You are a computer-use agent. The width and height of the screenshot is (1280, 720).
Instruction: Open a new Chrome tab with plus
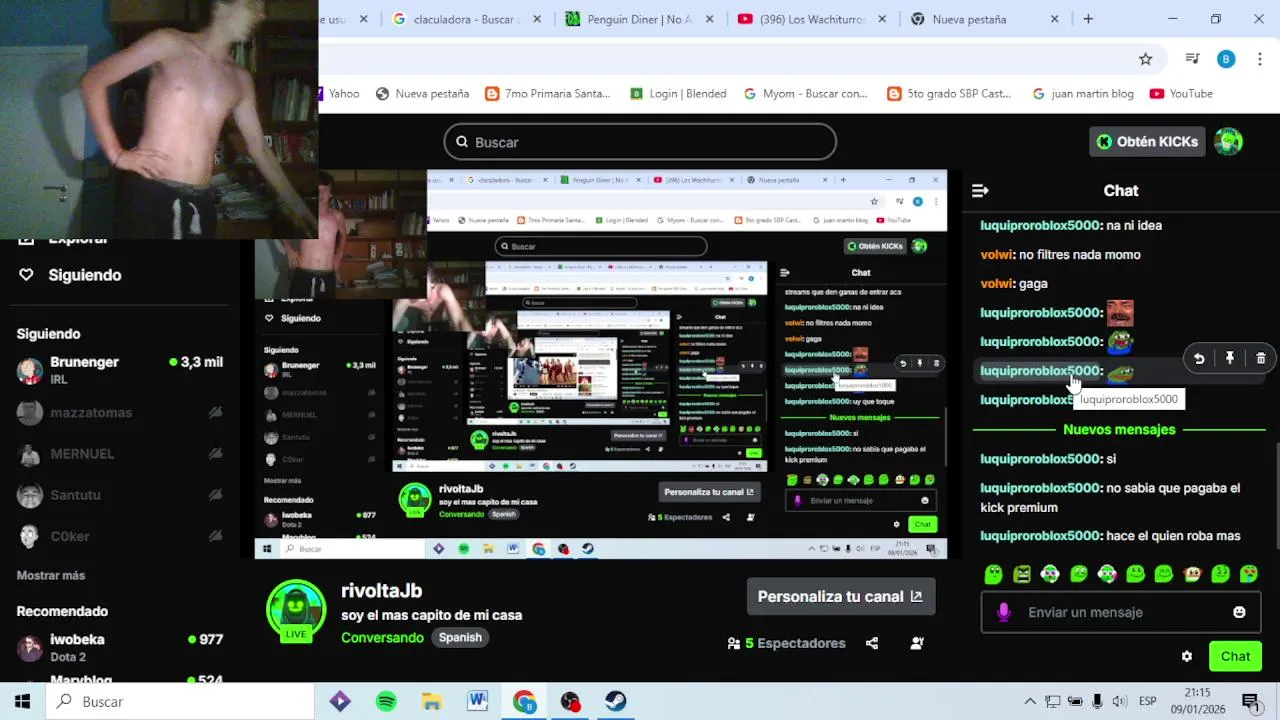(1088, 19)
